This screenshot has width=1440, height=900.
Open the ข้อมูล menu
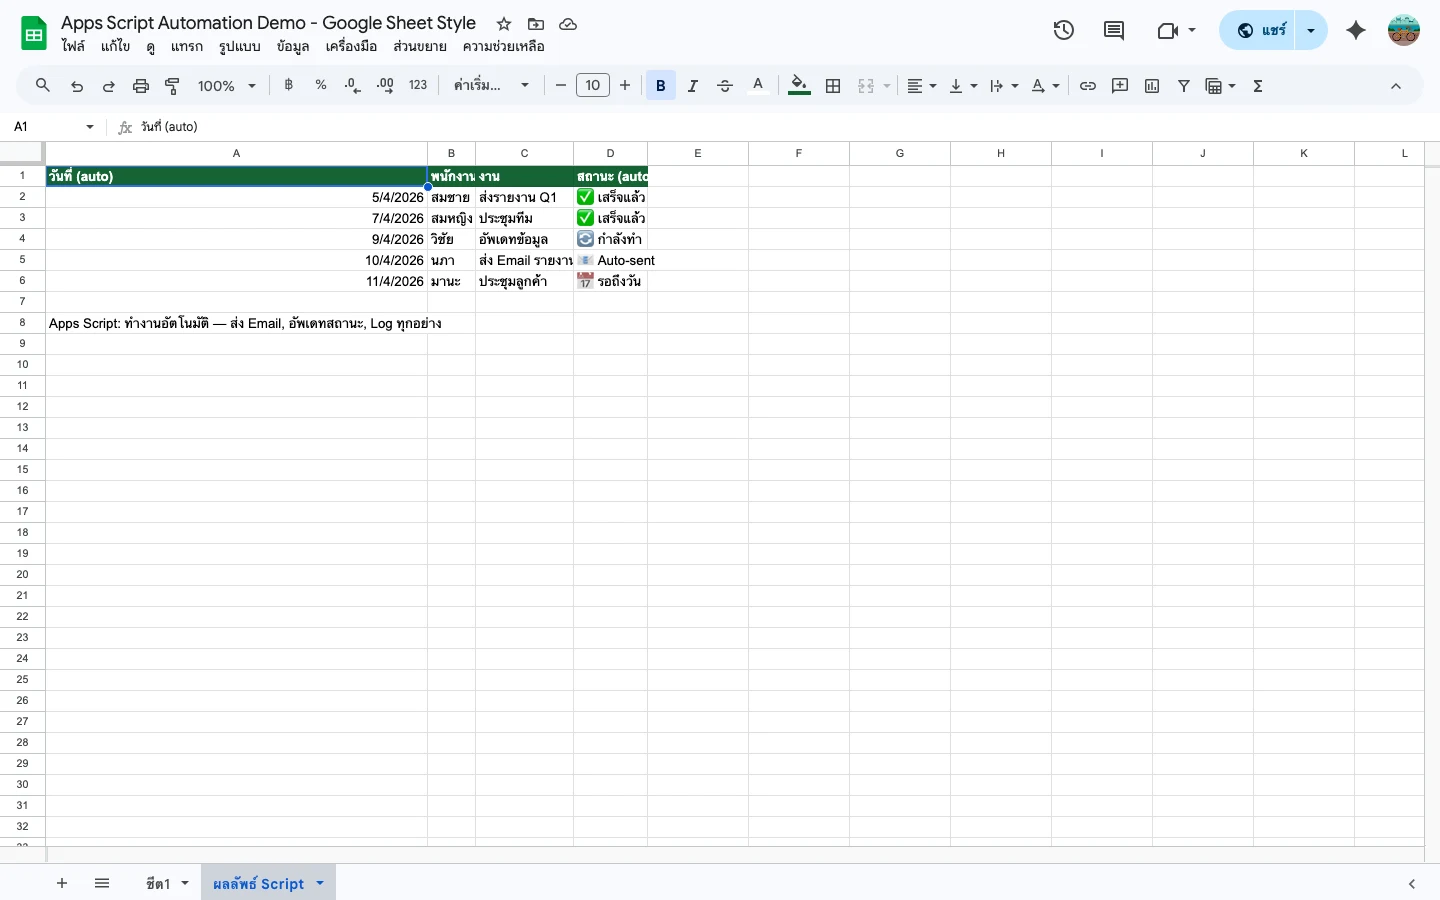tap(293, 47)
